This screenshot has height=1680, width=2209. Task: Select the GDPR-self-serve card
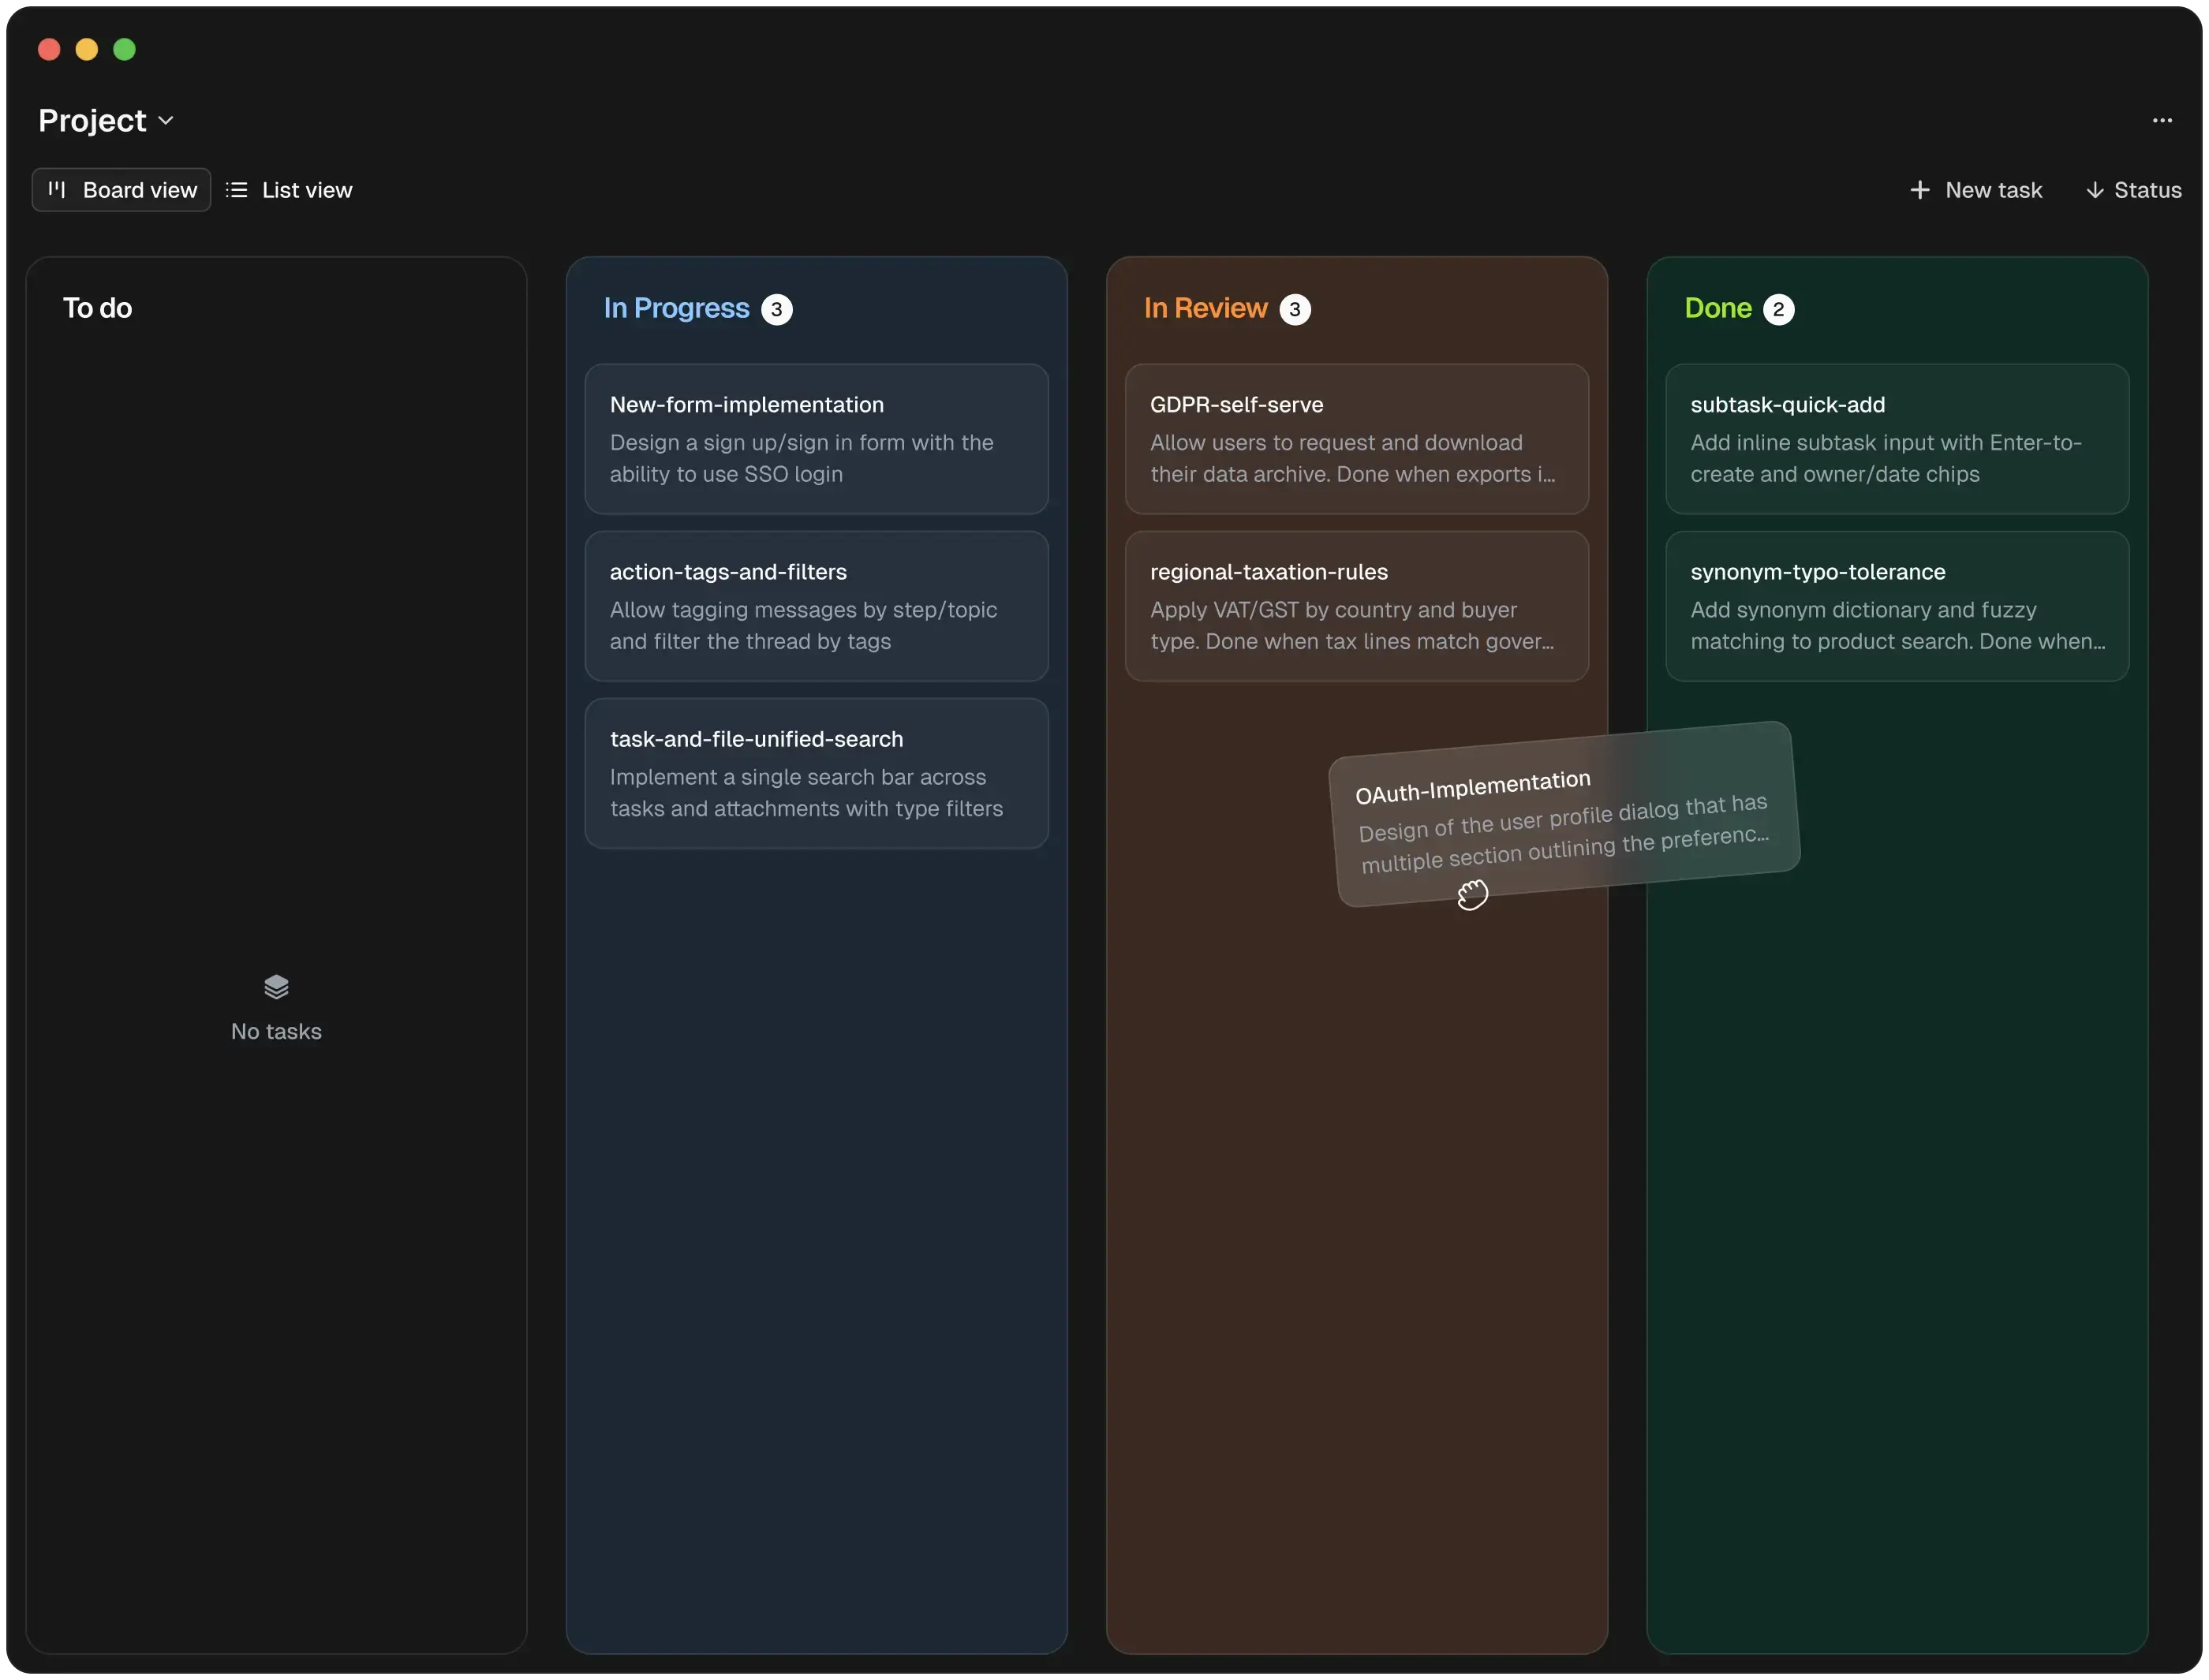coord(1356,439)
